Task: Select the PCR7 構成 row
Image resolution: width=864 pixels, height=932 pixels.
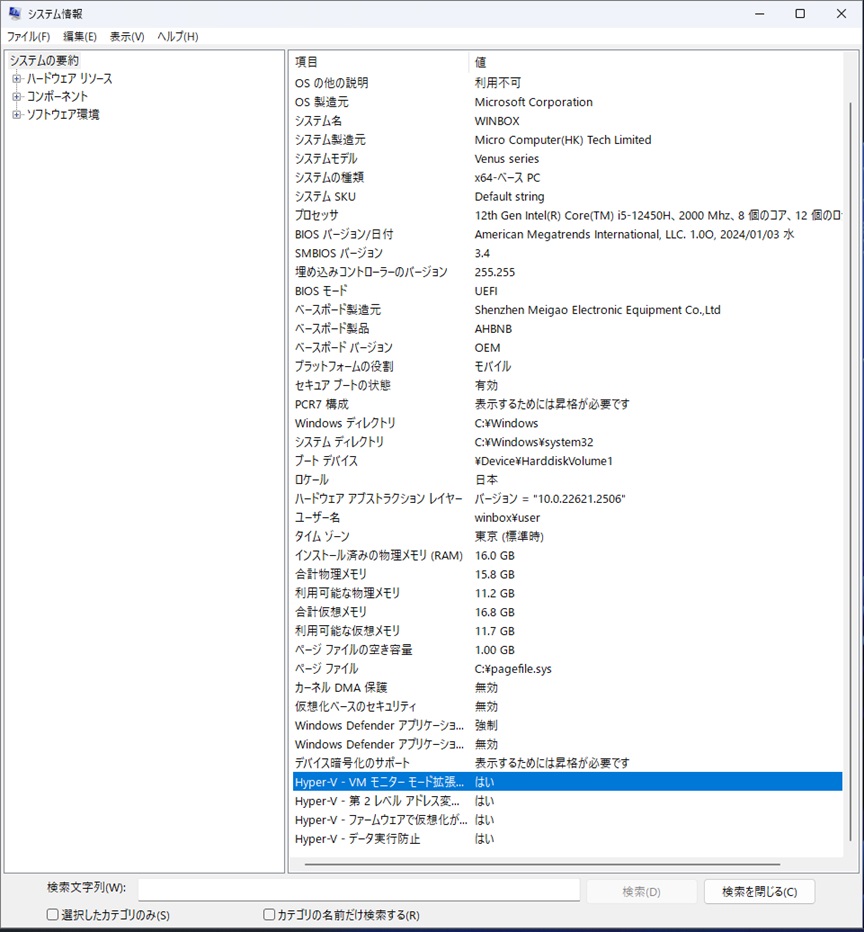Action: pos(567,404)
